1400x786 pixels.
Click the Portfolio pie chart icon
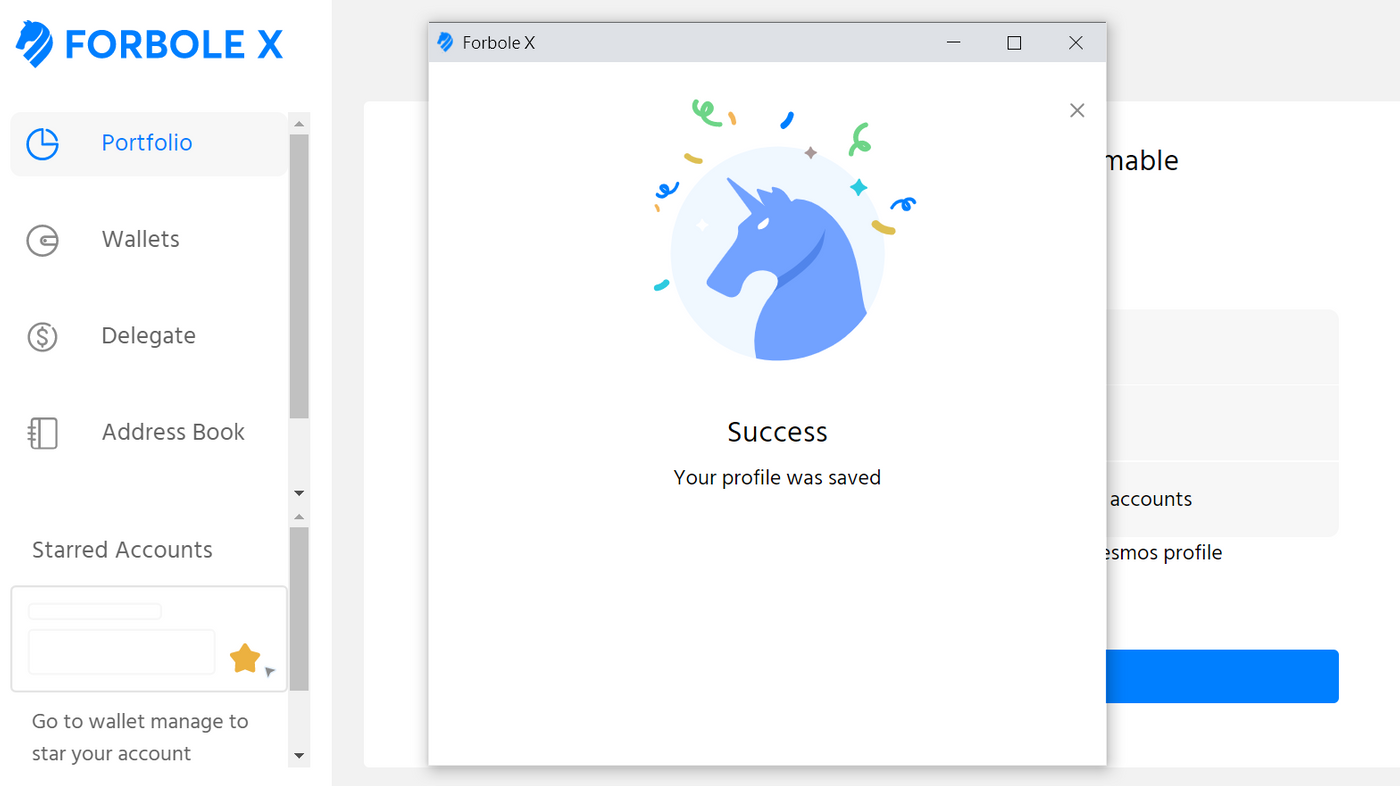tap(42, 144)
